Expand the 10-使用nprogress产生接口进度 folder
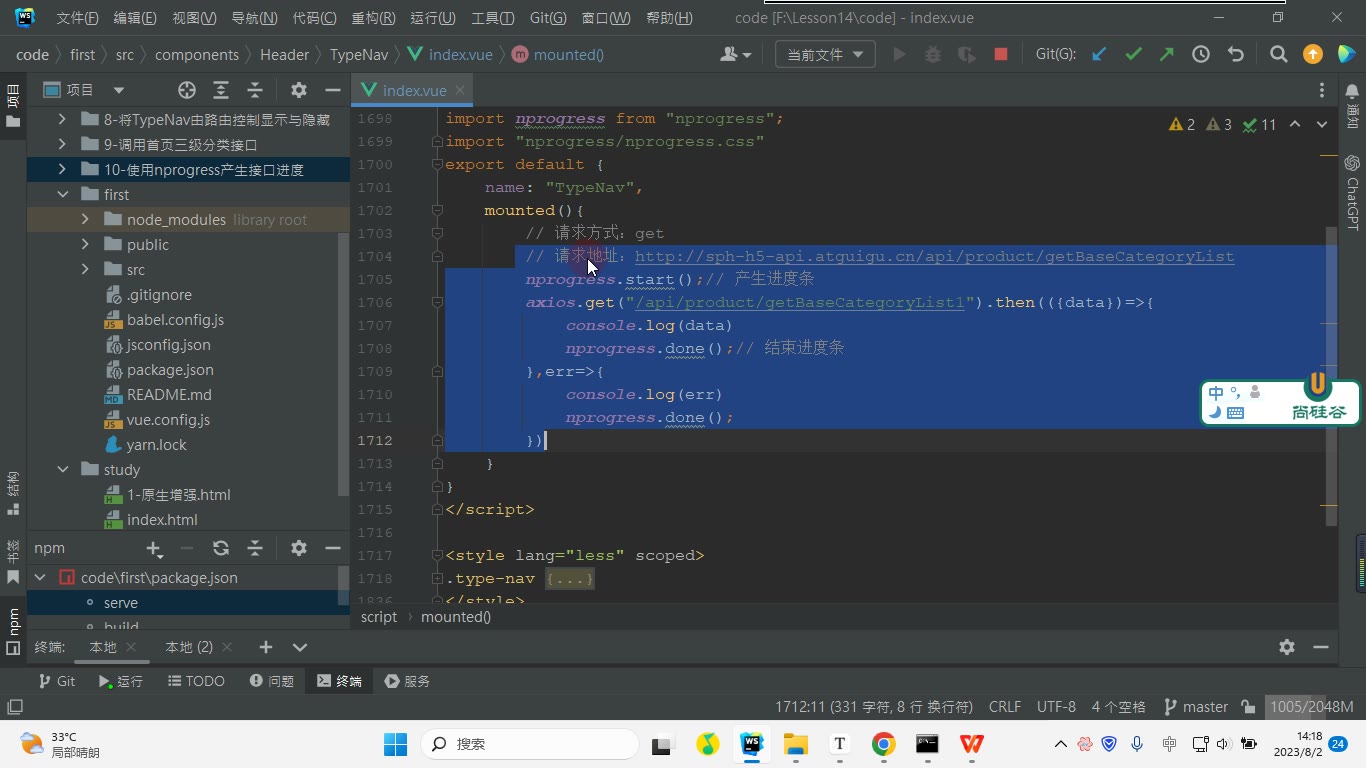The height and width of the screenshot is (768, 1366). [63, 170]
